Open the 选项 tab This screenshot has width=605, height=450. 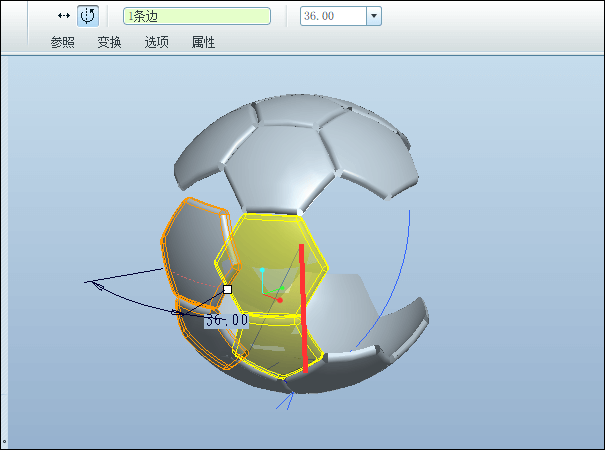click(156, 42)
